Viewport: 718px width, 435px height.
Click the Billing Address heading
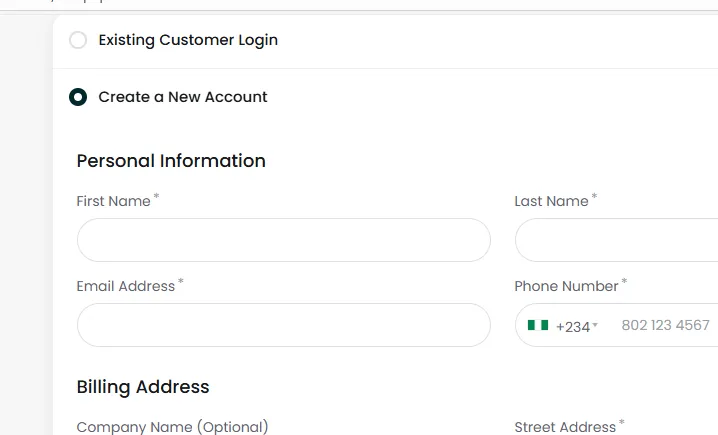point(143,387)
